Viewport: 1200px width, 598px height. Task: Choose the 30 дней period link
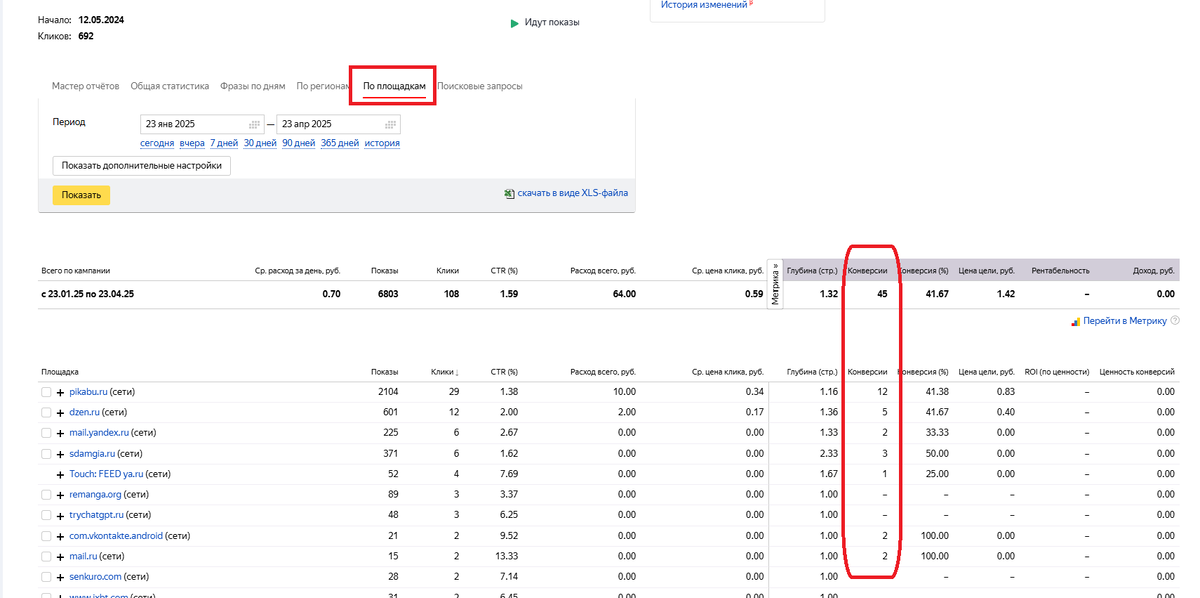(x=260, y=143)
